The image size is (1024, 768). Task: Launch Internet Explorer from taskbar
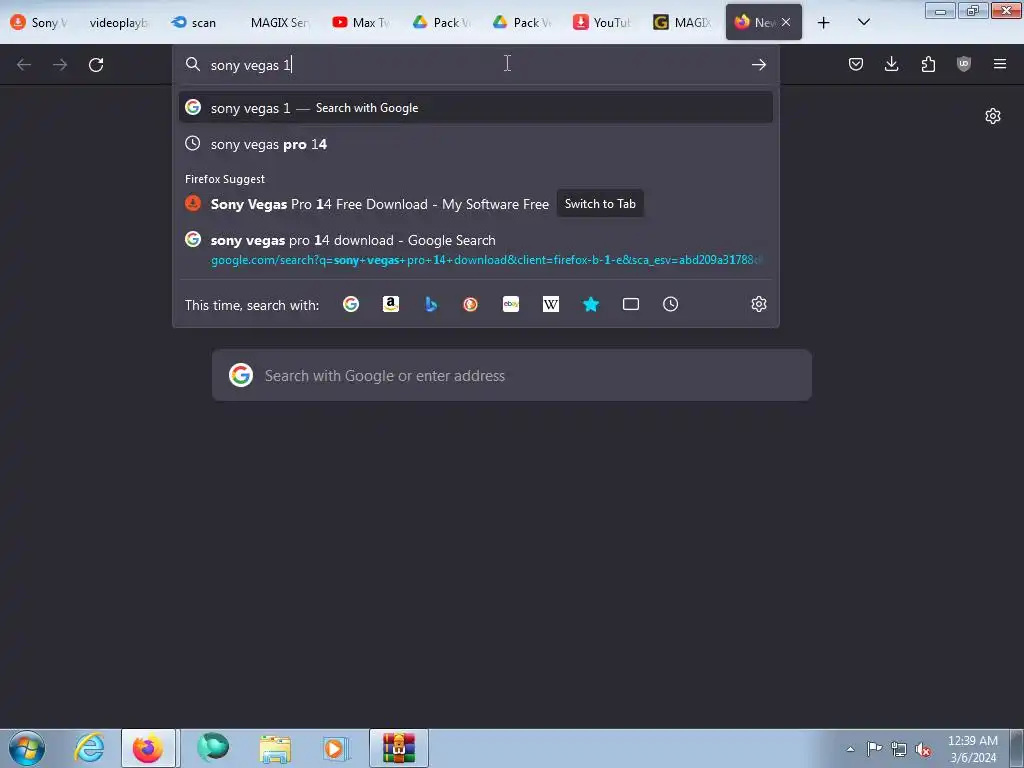click(x=89, y=748)
